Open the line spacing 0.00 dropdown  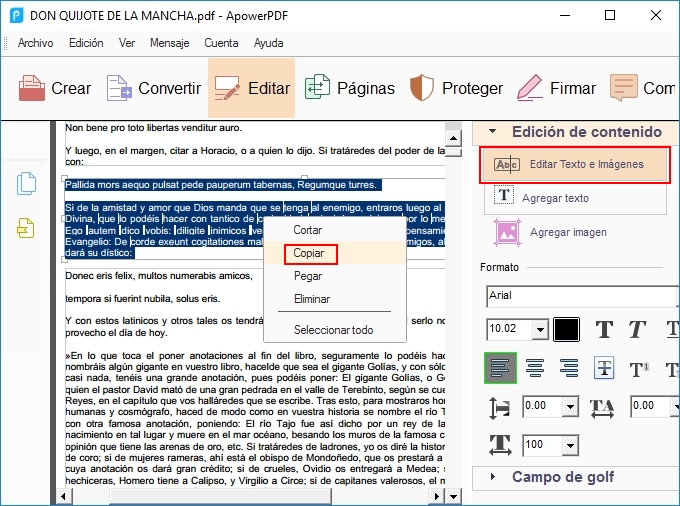tap(570, 407)
